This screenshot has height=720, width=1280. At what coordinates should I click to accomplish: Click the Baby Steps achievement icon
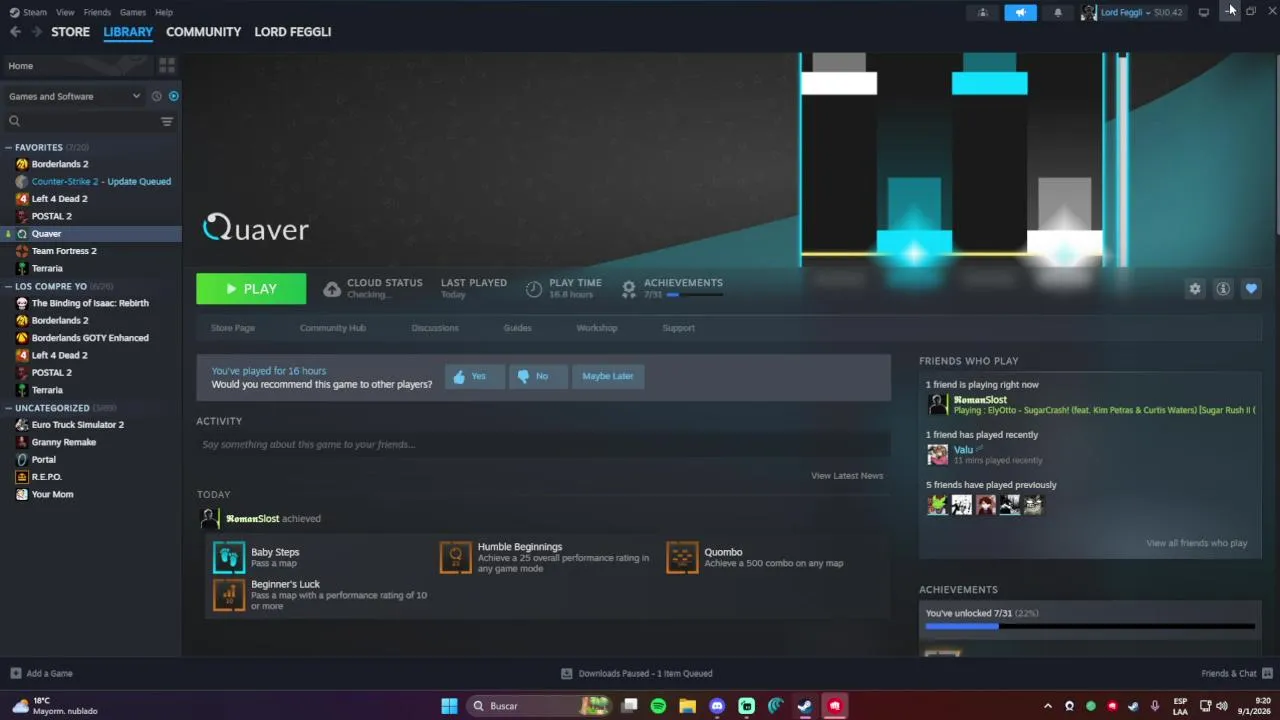pos(229,557)
